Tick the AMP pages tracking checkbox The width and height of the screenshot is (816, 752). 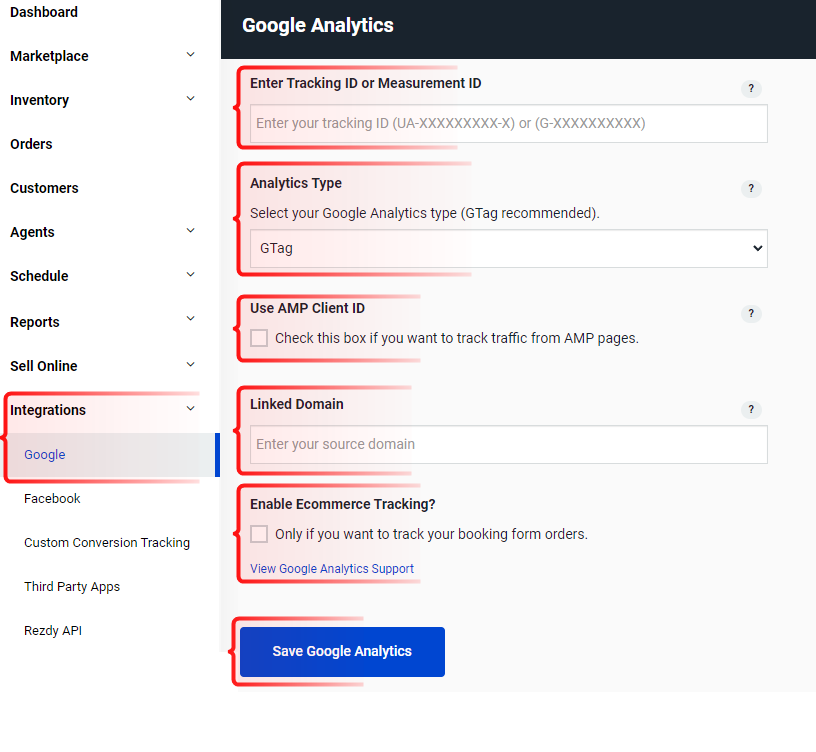259,338
